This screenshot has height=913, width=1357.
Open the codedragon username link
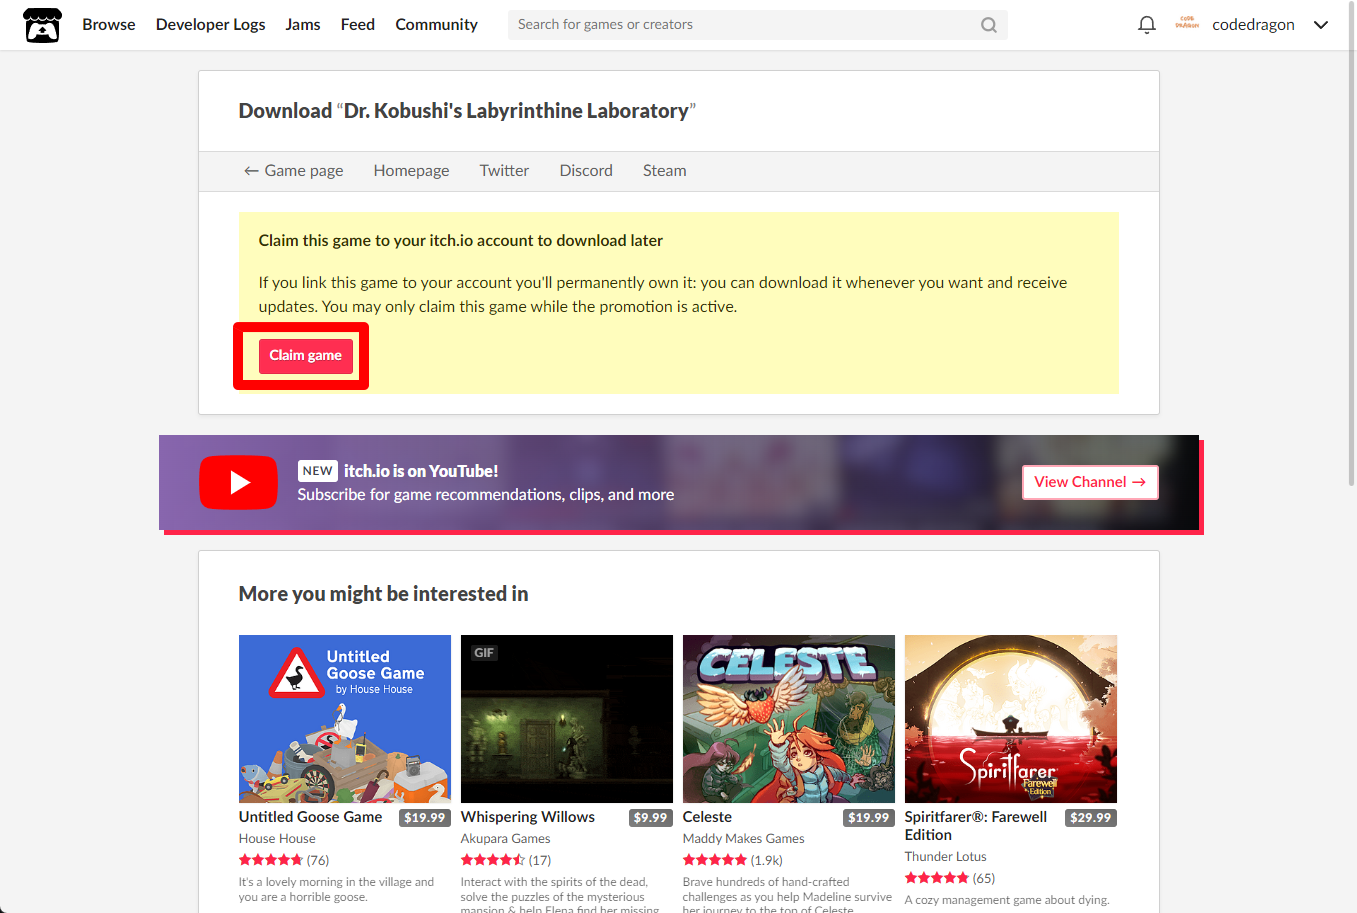(1253, 25)
